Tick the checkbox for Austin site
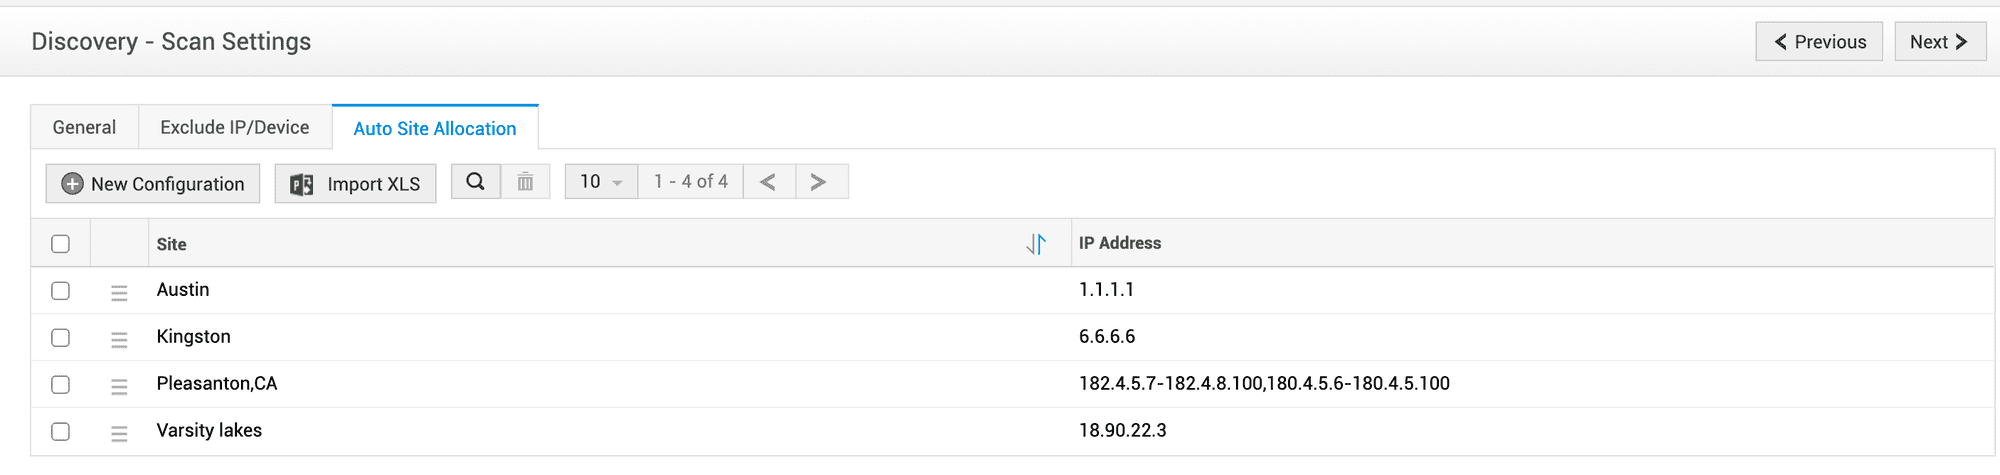 [x=61, y=291]
